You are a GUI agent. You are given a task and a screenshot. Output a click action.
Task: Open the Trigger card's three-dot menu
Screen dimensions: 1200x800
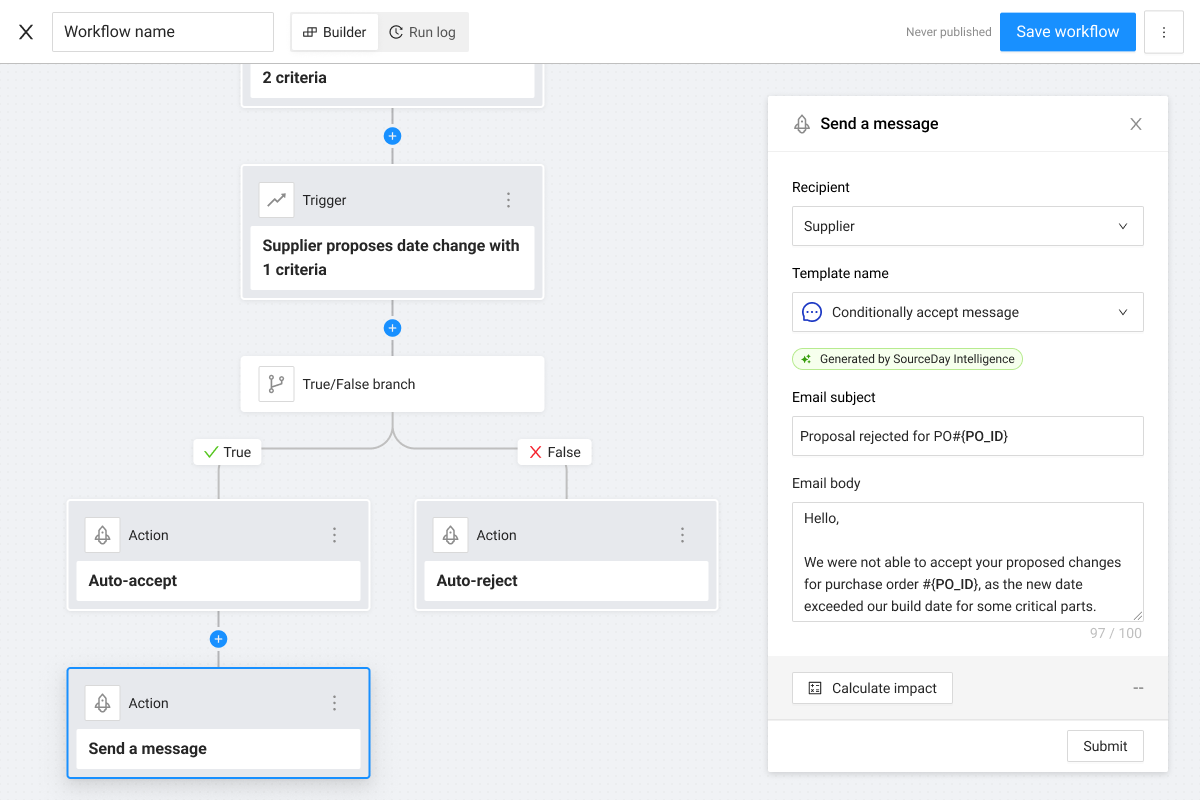tap(508, 200)
